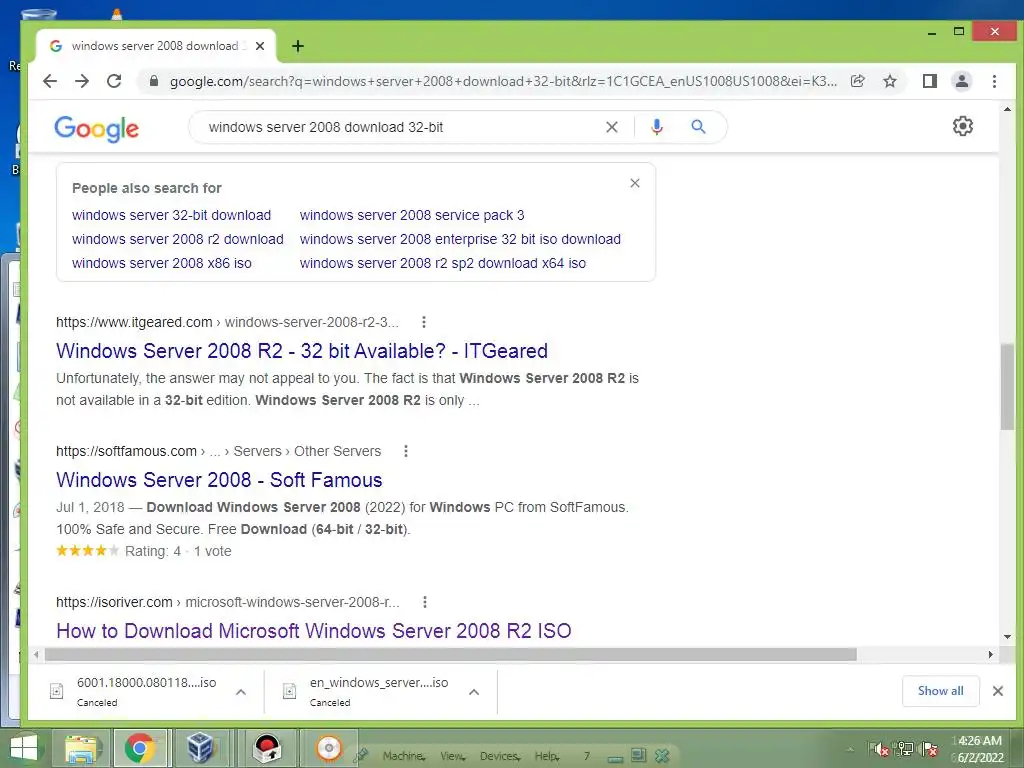The height and width of the screenshot is (768, 1024).
Task: Search windows server 2008 service pack 3
Action: (x=411, y=216)
